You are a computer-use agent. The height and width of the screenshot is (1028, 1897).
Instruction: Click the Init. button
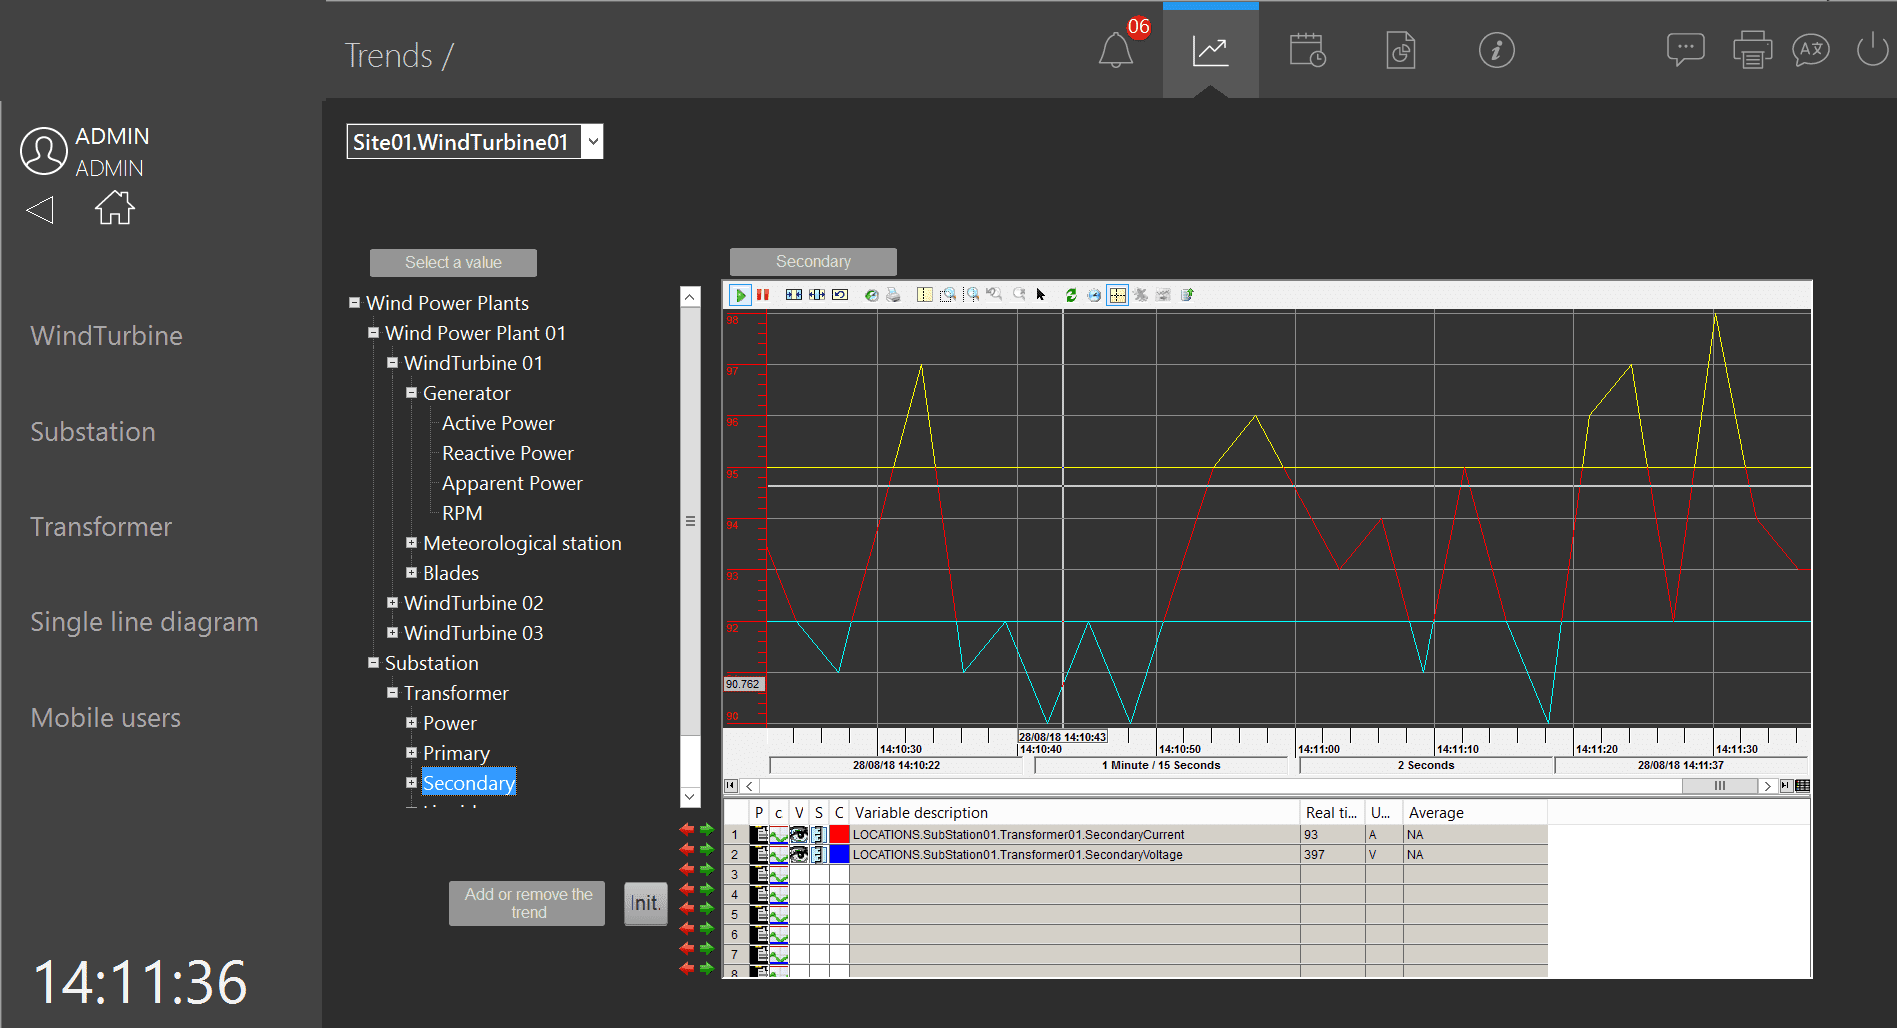click(645, 904)
